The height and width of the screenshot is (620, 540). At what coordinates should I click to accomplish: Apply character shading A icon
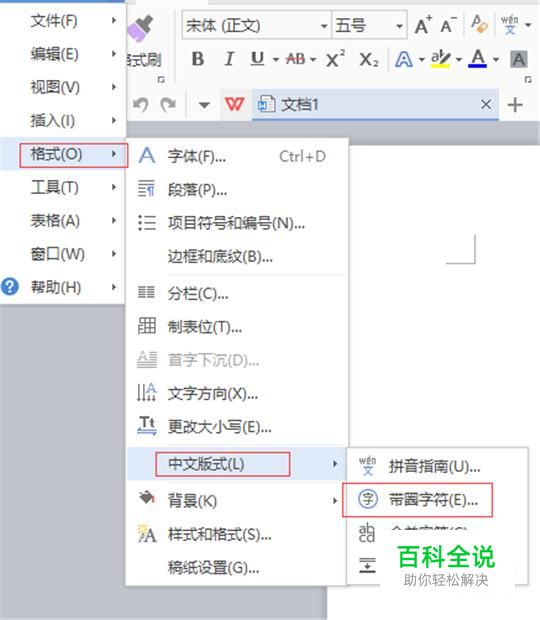519,59
